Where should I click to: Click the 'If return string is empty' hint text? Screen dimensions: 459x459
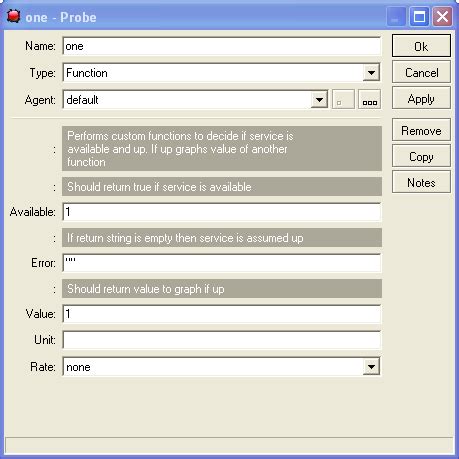click(x=185, y=238)
